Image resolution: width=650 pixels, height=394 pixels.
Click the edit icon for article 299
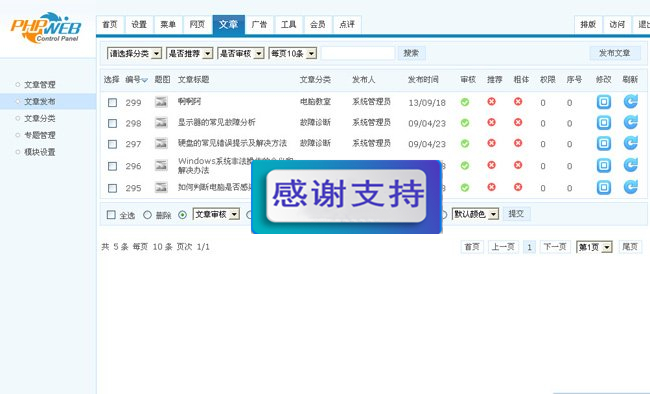click(604, 102)
